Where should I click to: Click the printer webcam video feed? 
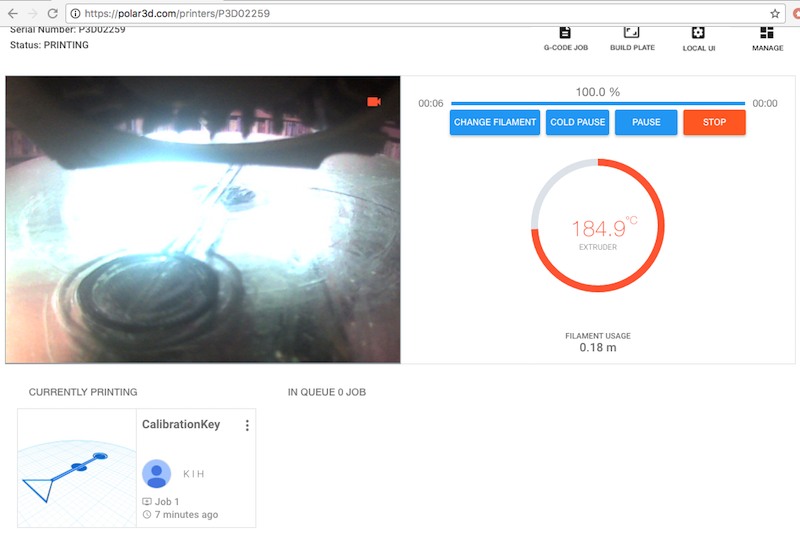[203, 219]
